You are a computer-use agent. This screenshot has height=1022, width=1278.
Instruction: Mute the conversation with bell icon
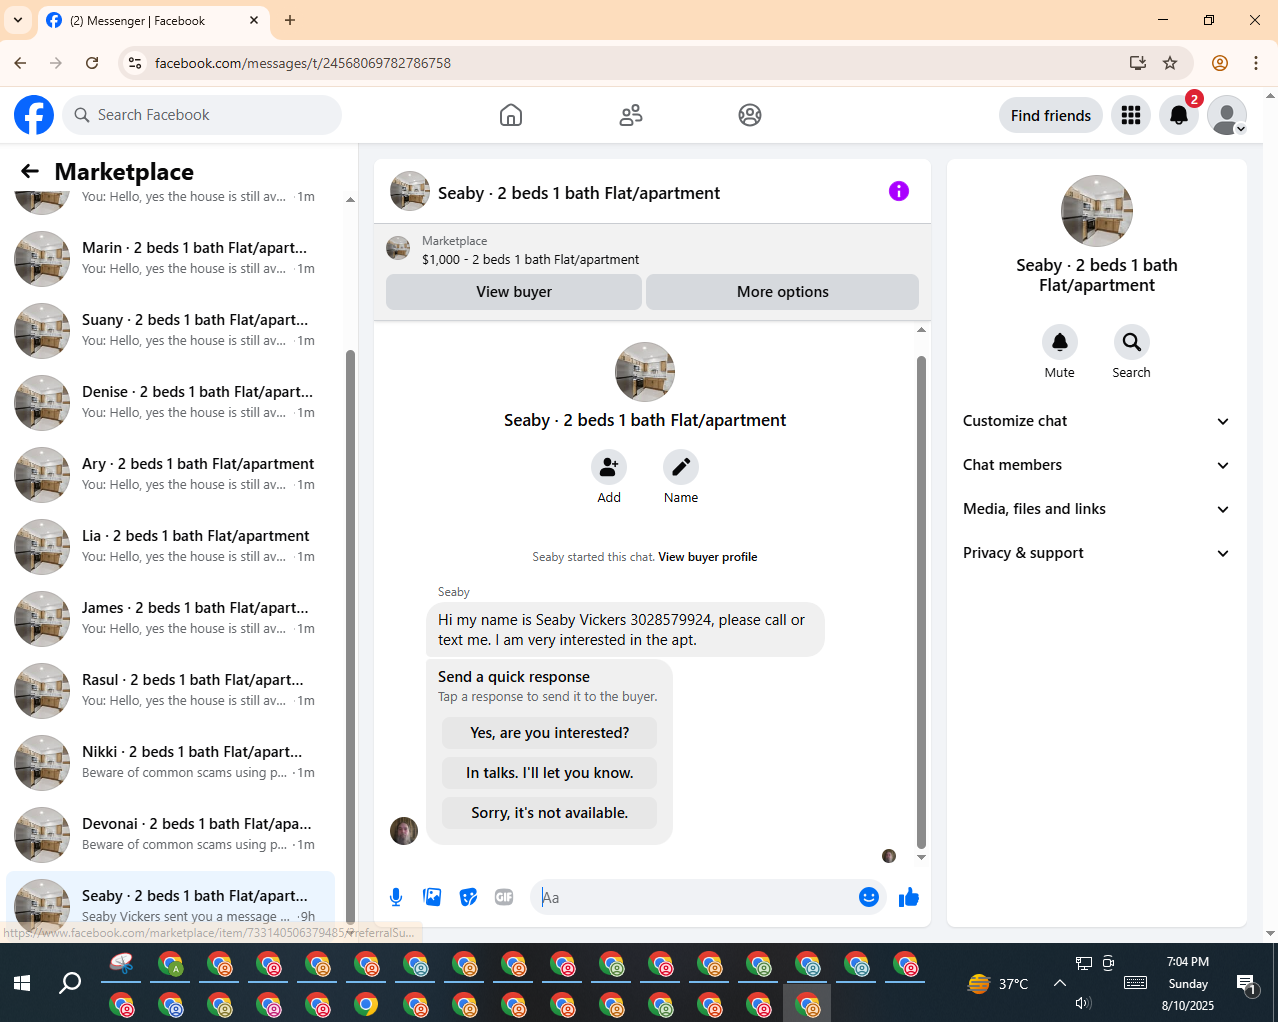coord(1060,342)
